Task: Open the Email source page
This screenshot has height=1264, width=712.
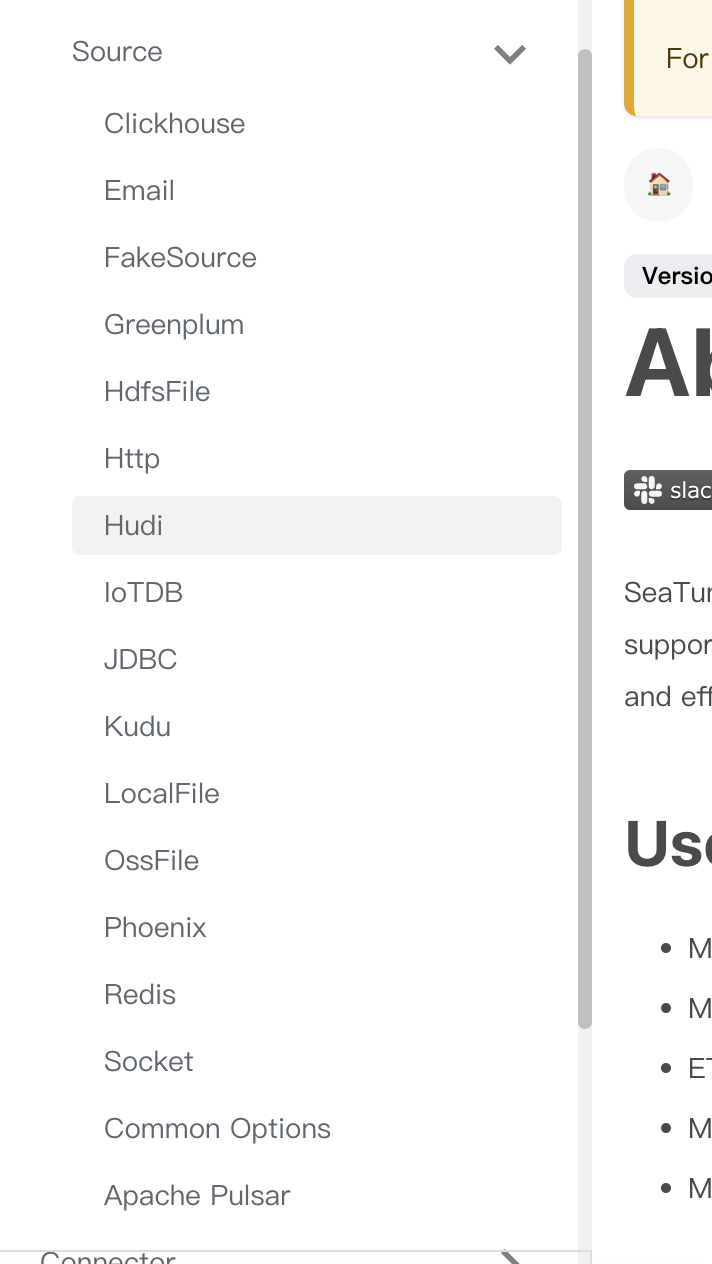Action: (x=139, y=190)
